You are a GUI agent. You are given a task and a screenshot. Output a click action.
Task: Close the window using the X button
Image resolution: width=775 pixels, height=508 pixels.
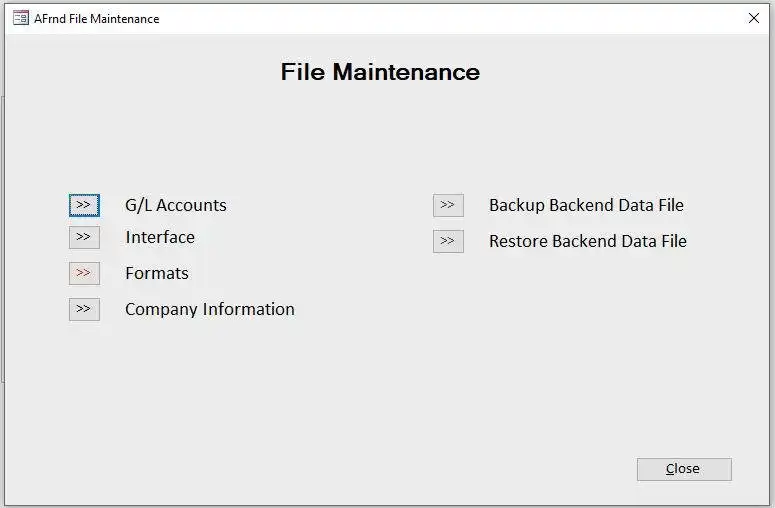754,18
